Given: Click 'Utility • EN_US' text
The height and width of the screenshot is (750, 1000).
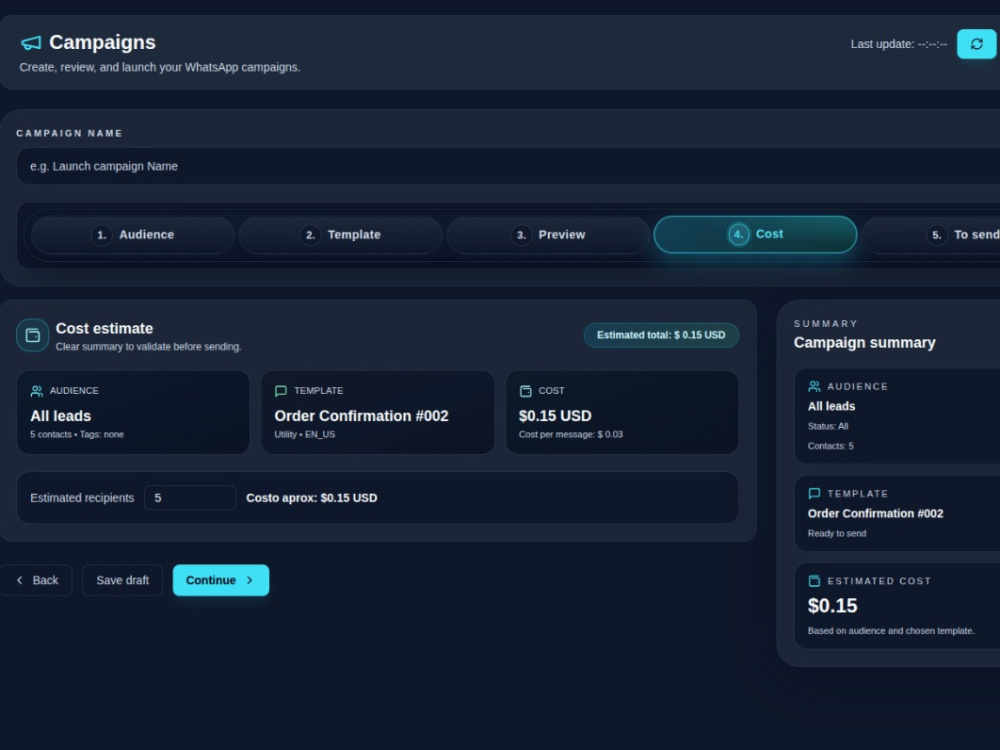Looking at the screenshot, I should point(305,434).
